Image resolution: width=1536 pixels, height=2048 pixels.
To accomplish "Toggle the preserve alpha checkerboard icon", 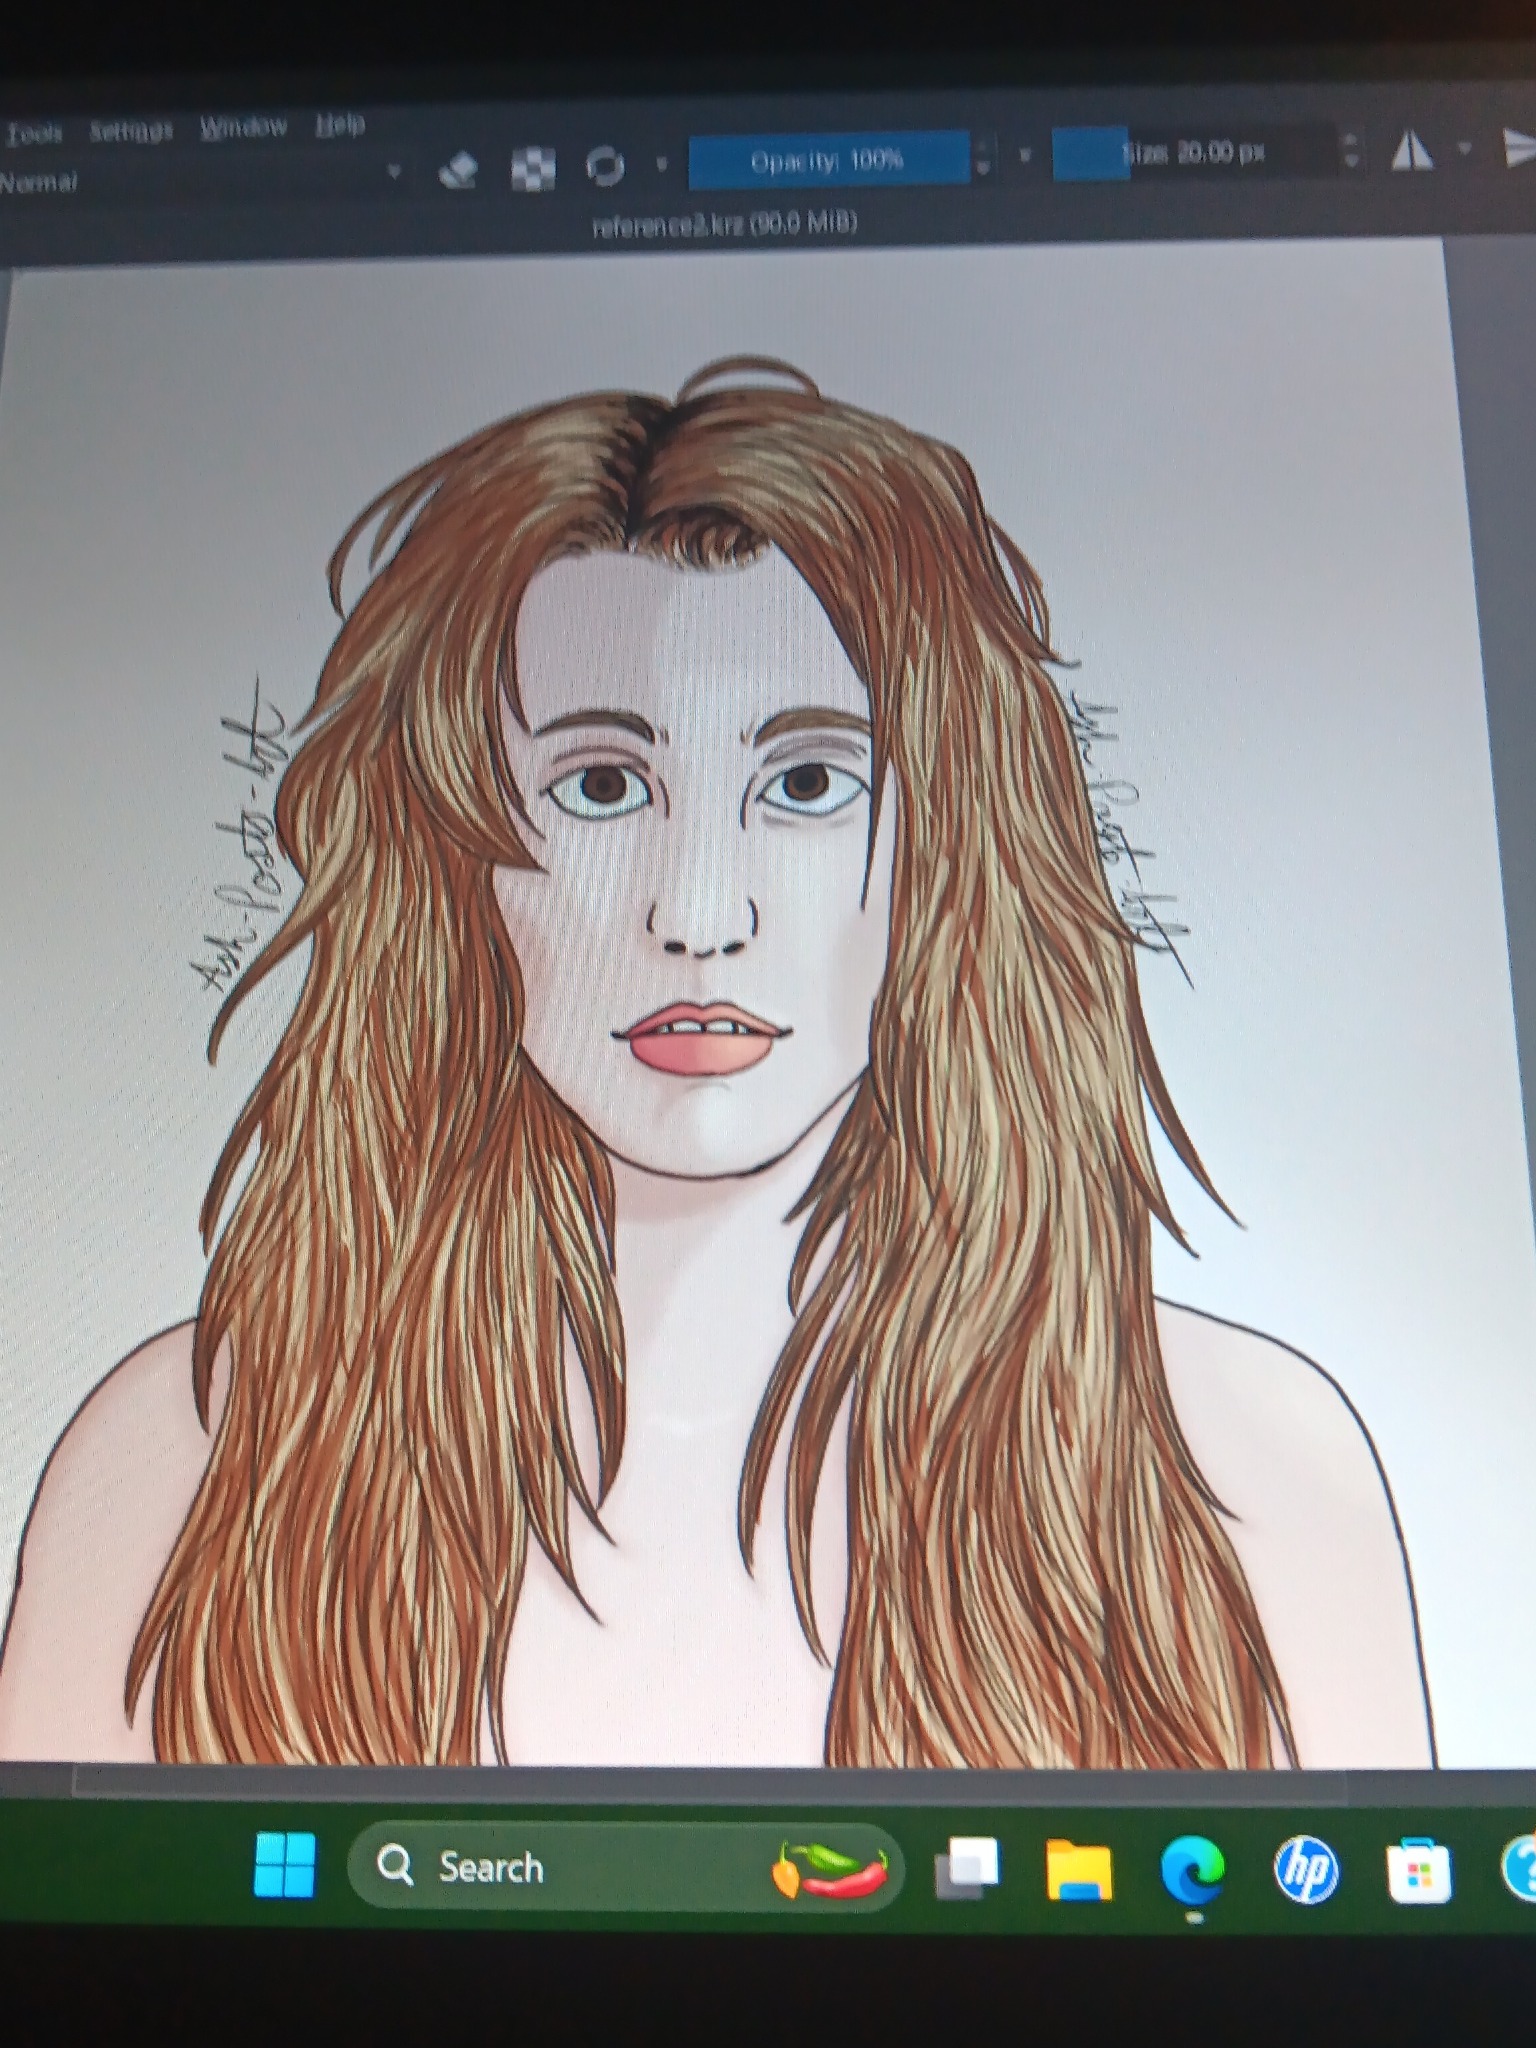I will coord(533,169).
